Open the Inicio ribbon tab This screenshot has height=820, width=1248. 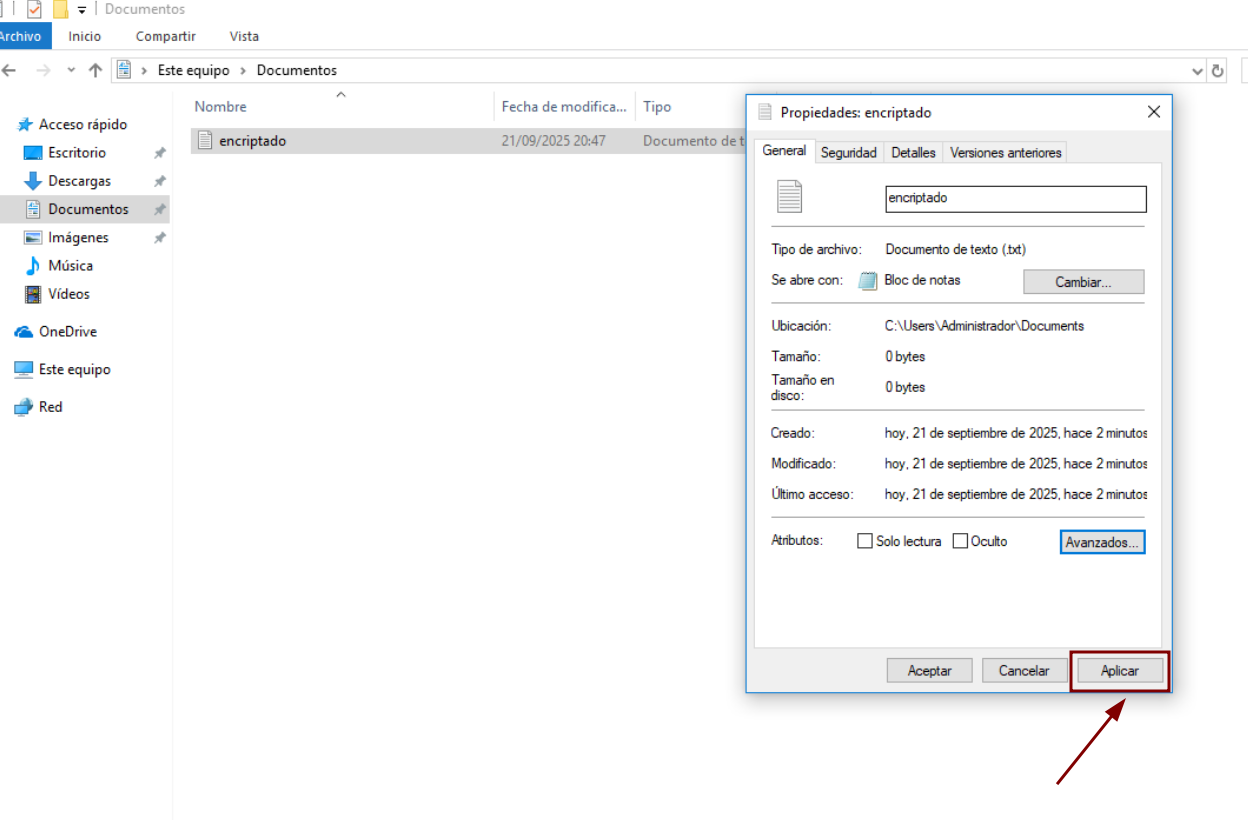pos(85,36)
